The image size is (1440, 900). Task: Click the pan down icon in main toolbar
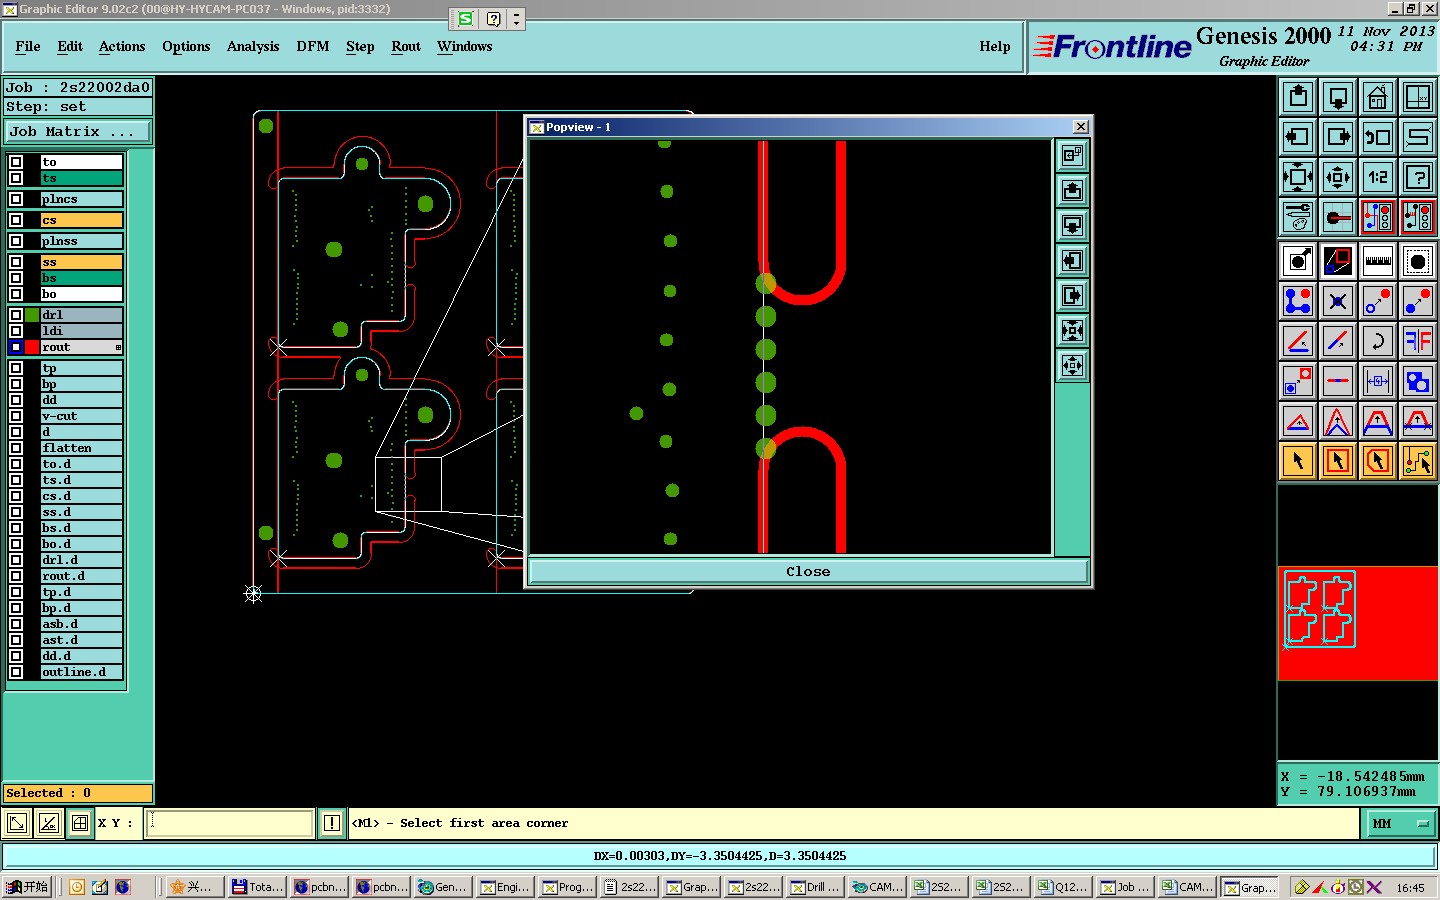coord(1338,97)
